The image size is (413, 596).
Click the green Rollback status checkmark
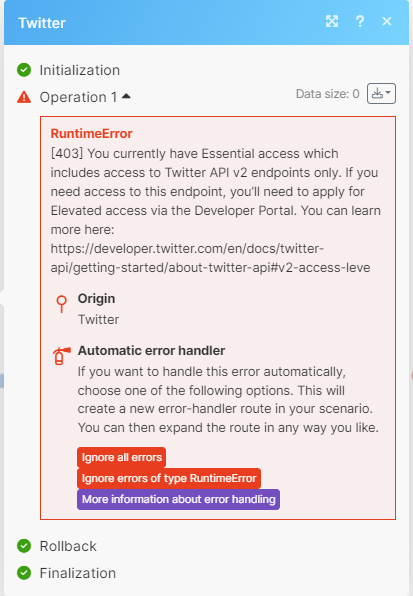tap(24, 546)
